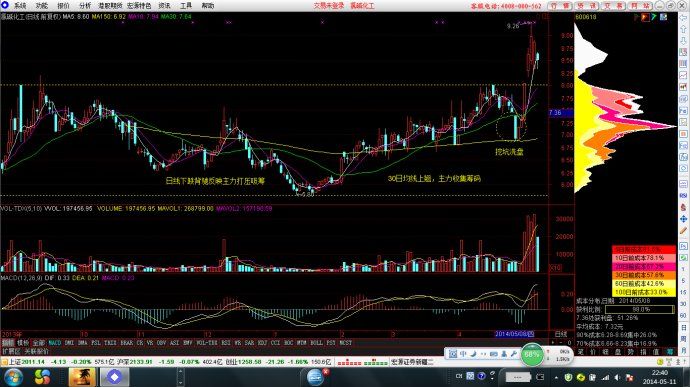Click the pencil draw icon in right sidebar
The width and height of the screenshot is (690, 387).
point(683,230)
